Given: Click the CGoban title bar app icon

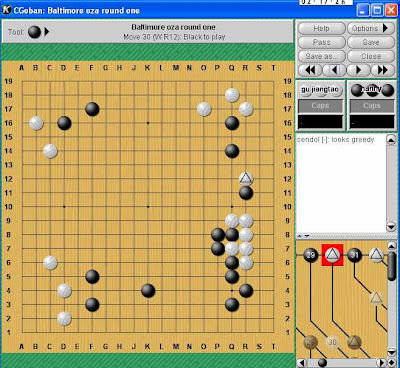Looking at the screenshot, I should 7,10.
